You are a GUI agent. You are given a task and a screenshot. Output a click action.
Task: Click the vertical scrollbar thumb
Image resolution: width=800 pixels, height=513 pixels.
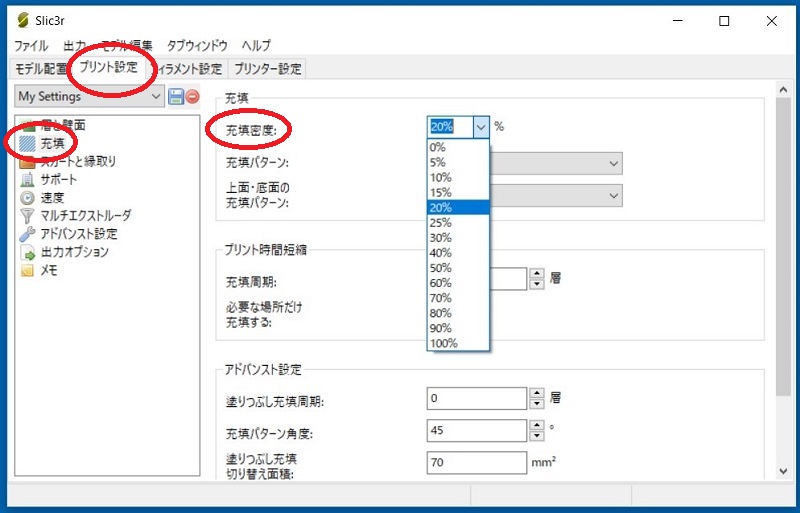coord(783,246)
